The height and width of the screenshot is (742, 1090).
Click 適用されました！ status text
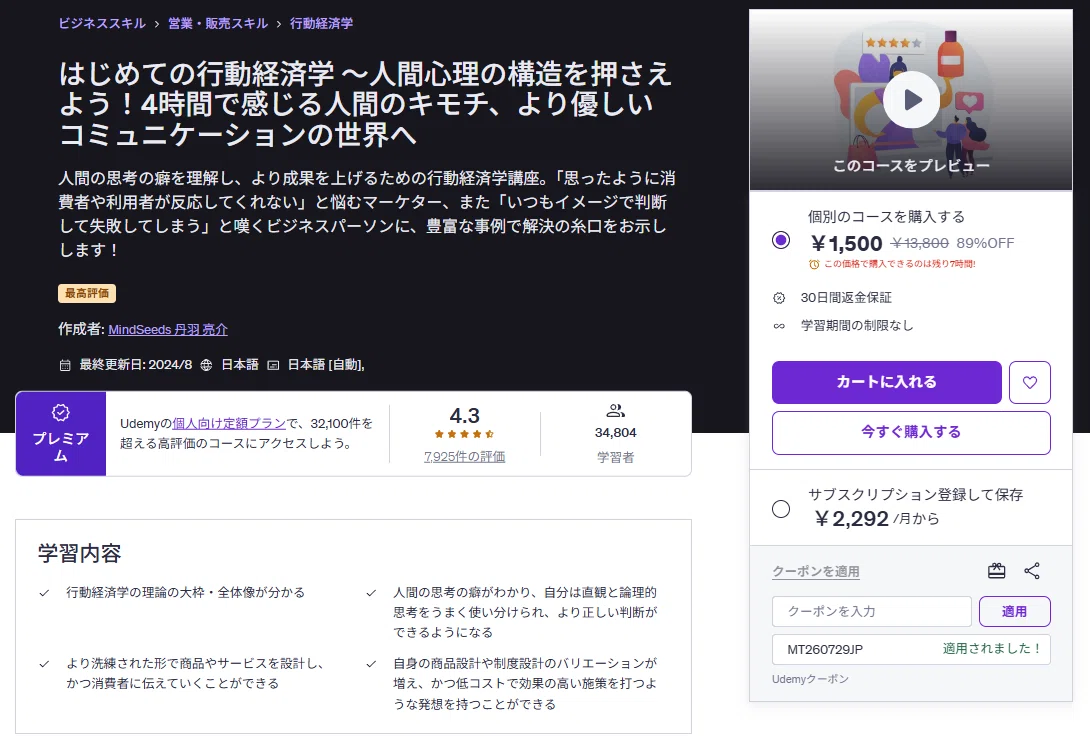coord(992,649)
